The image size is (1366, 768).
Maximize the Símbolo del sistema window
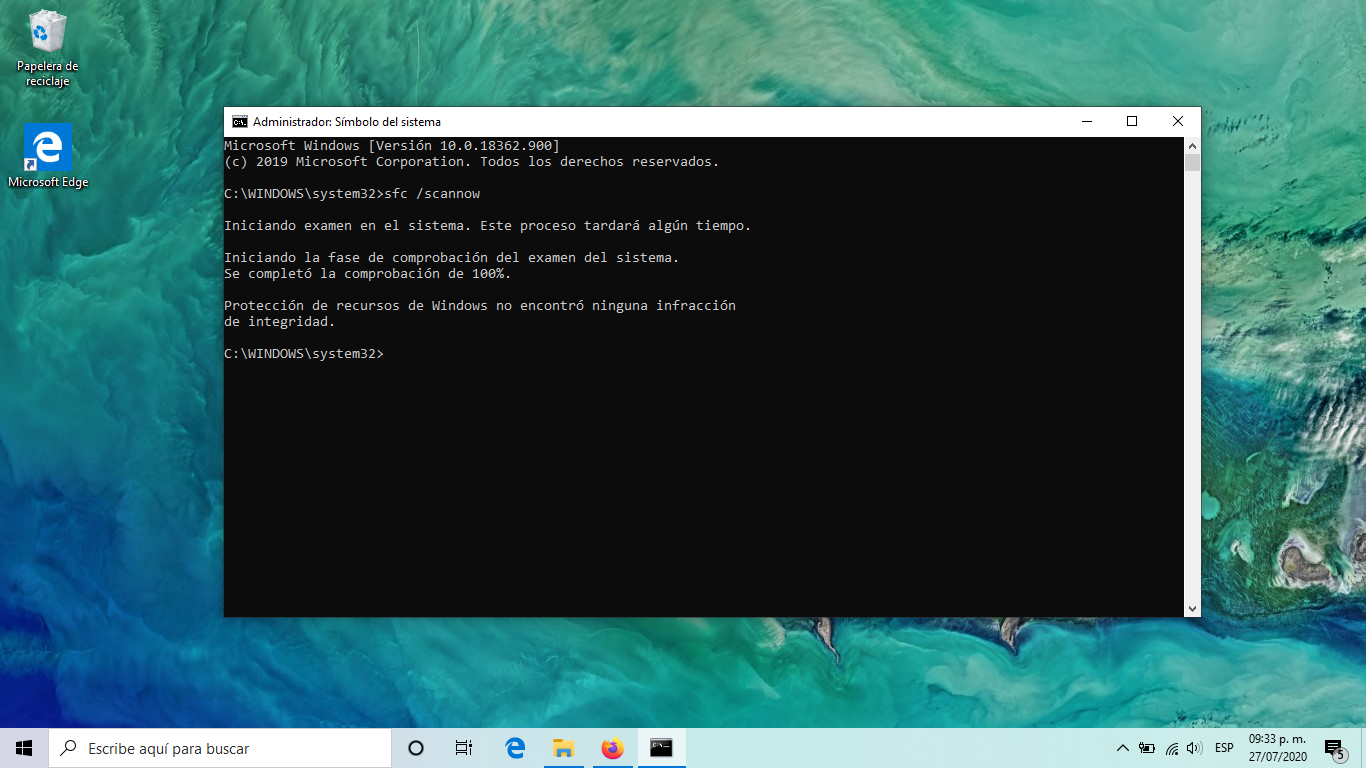1132,122
